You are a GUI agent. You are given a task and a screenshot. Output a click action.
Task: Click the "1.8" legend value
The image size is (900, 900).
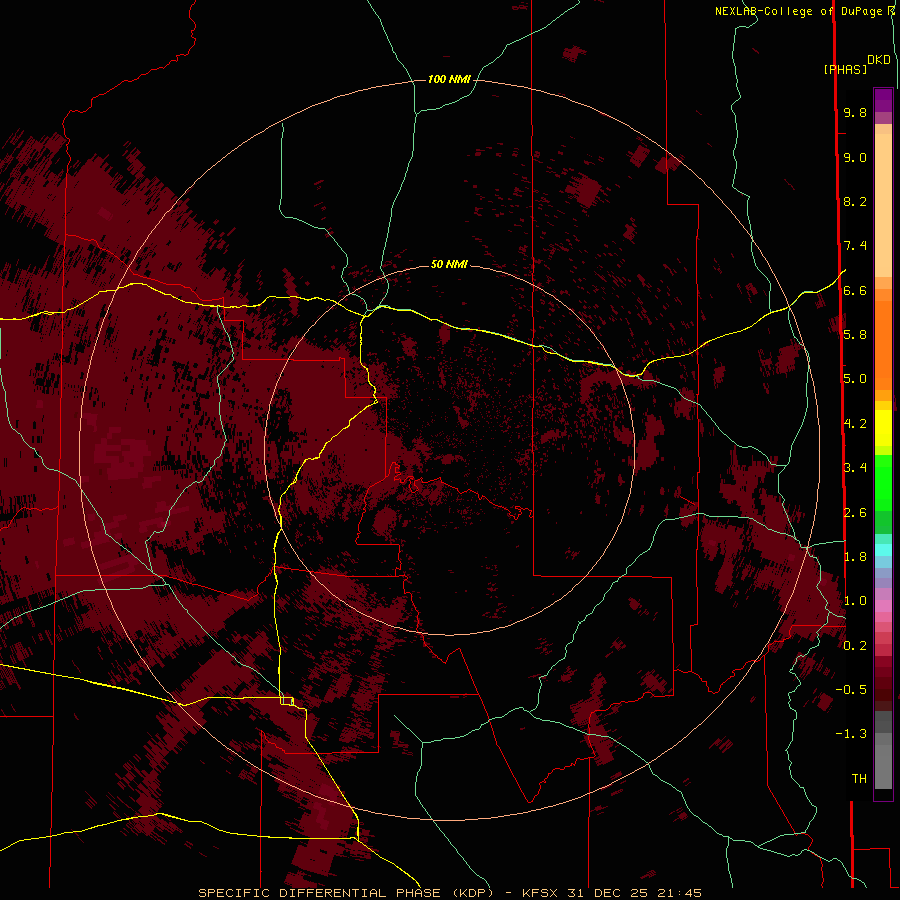(x=855, y=557)
